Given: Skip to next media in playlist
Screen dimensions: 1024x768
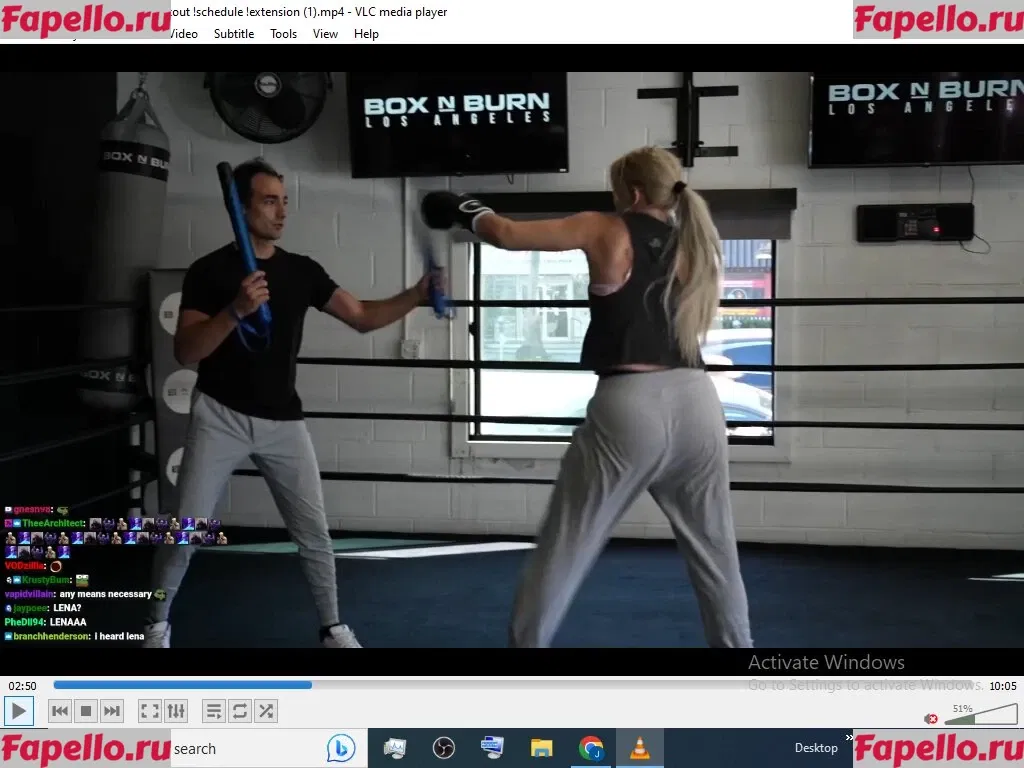Looking at the screenshot, I should tap(112, 711).
